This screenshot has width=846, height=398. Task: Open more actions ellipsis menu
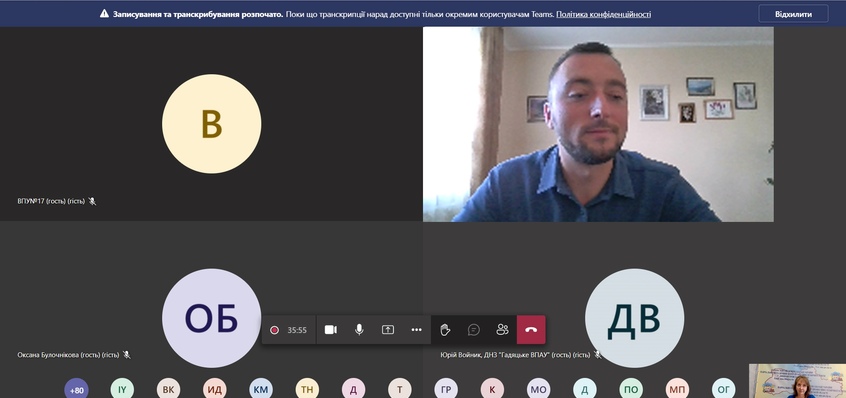click(x=417, y=330)
